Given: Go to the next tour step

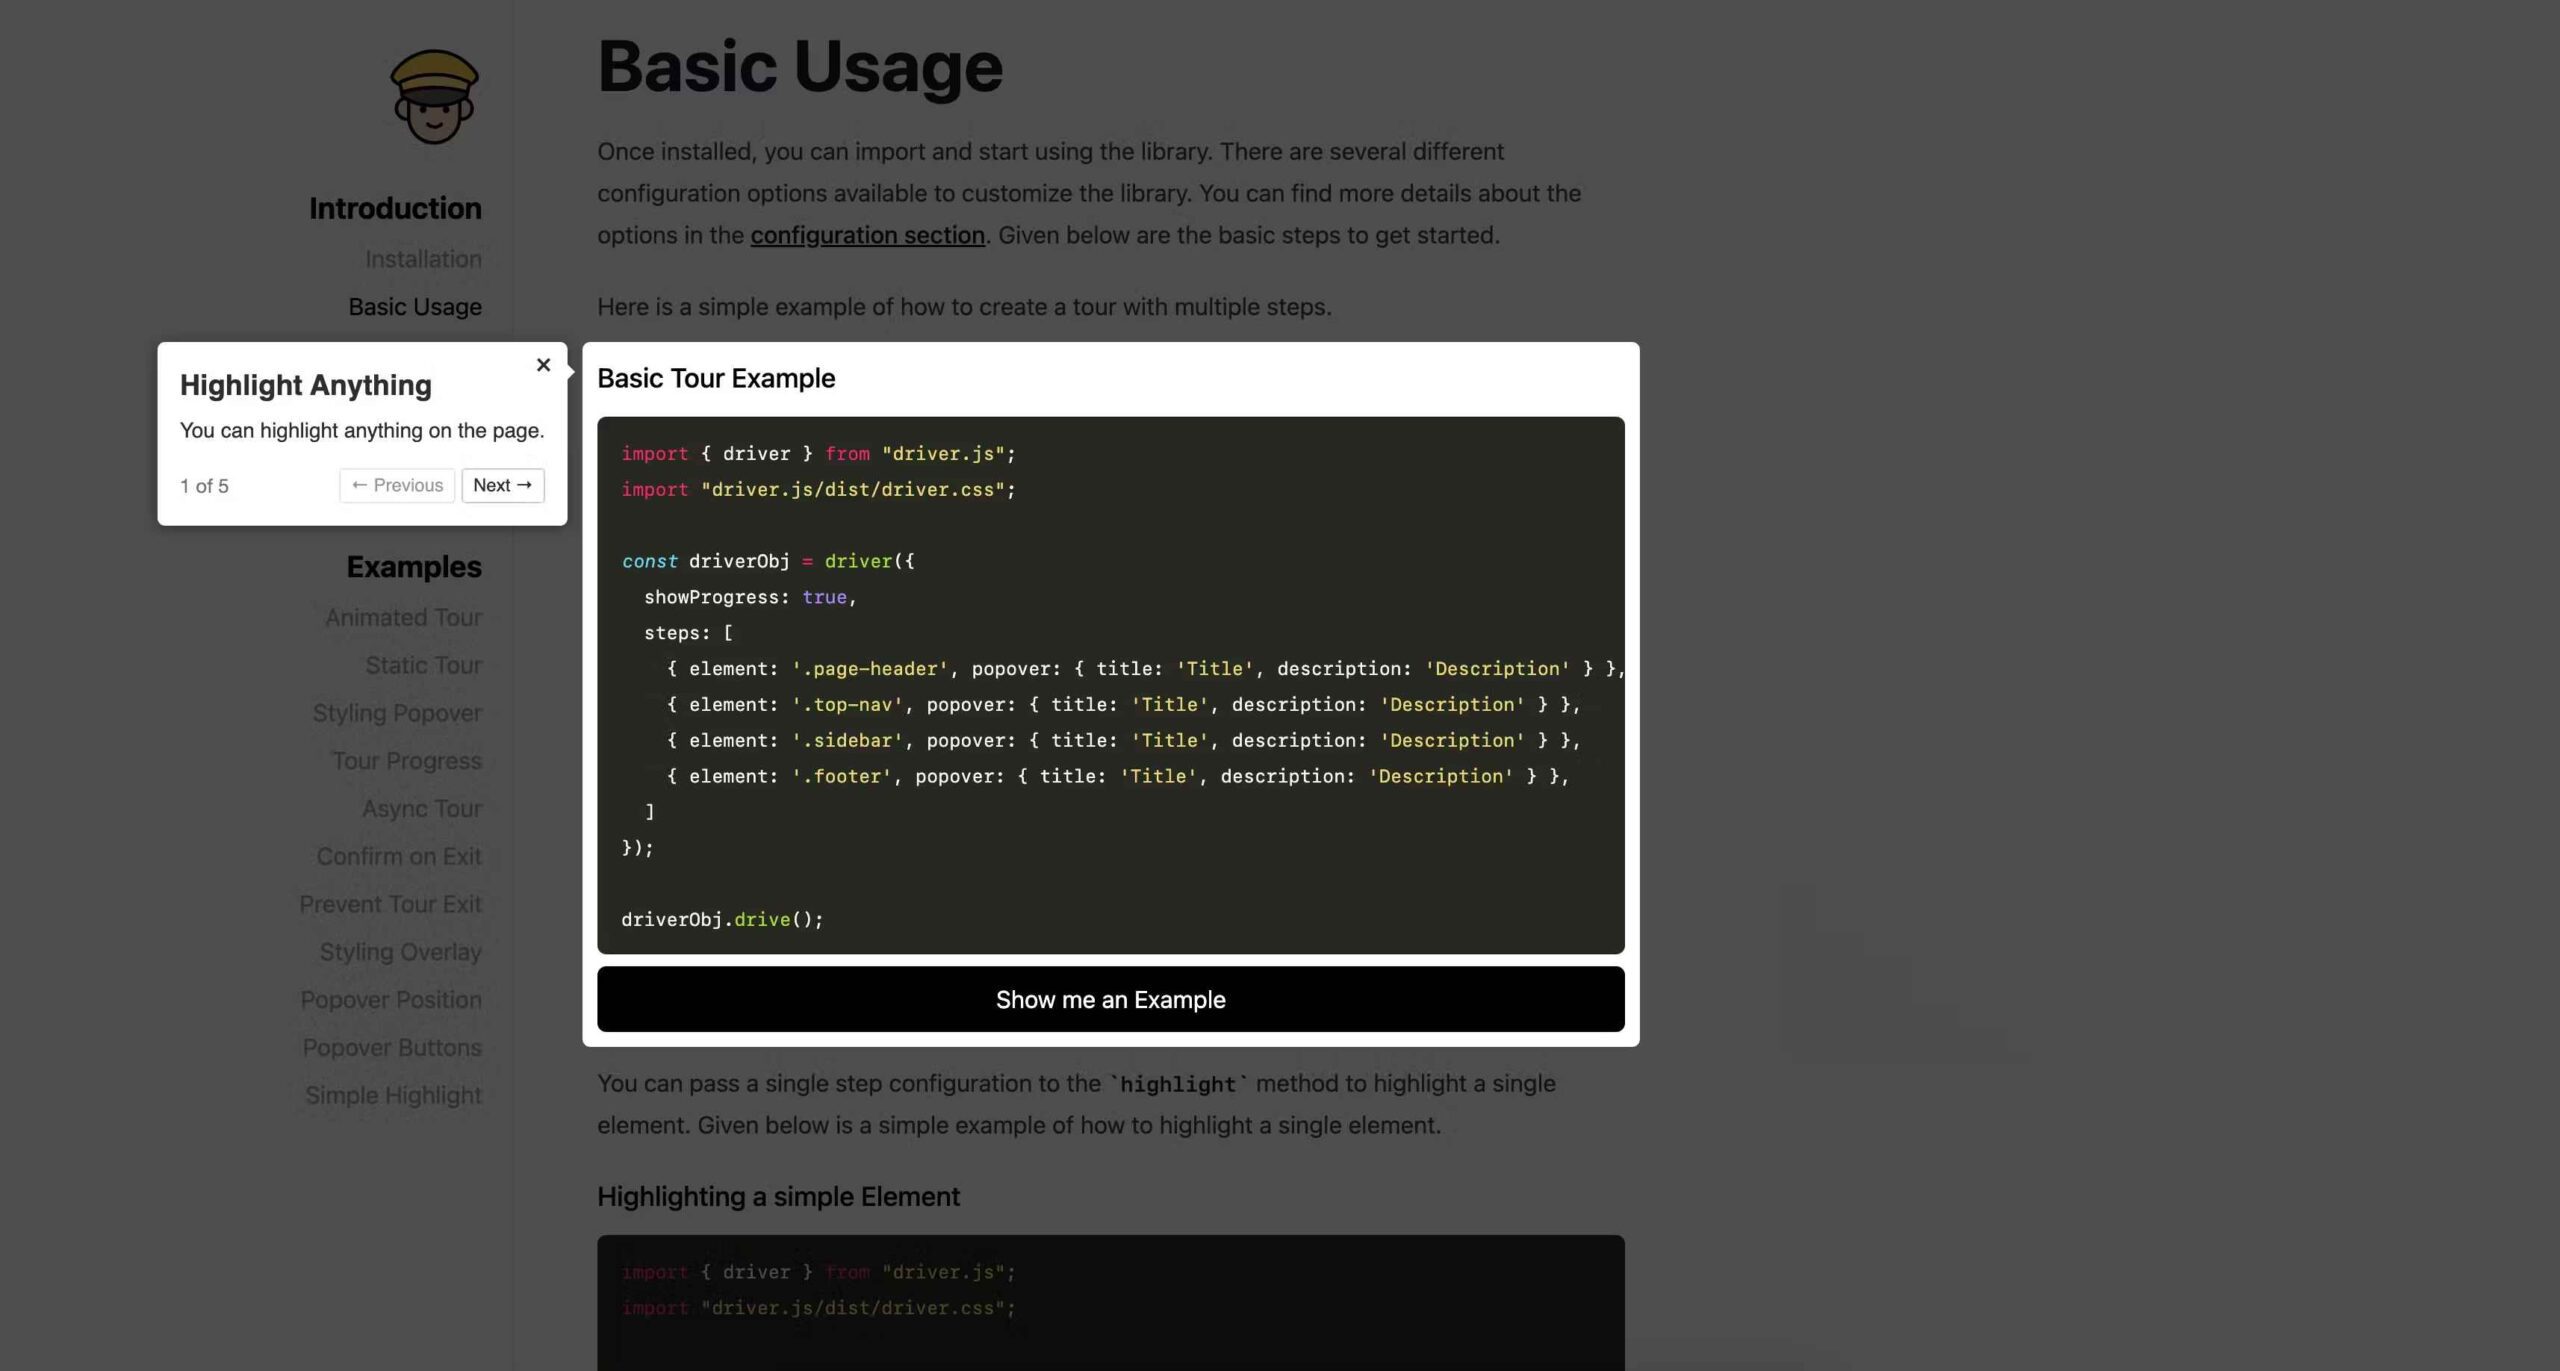Looking at the screenshot, I should [503, 485].
